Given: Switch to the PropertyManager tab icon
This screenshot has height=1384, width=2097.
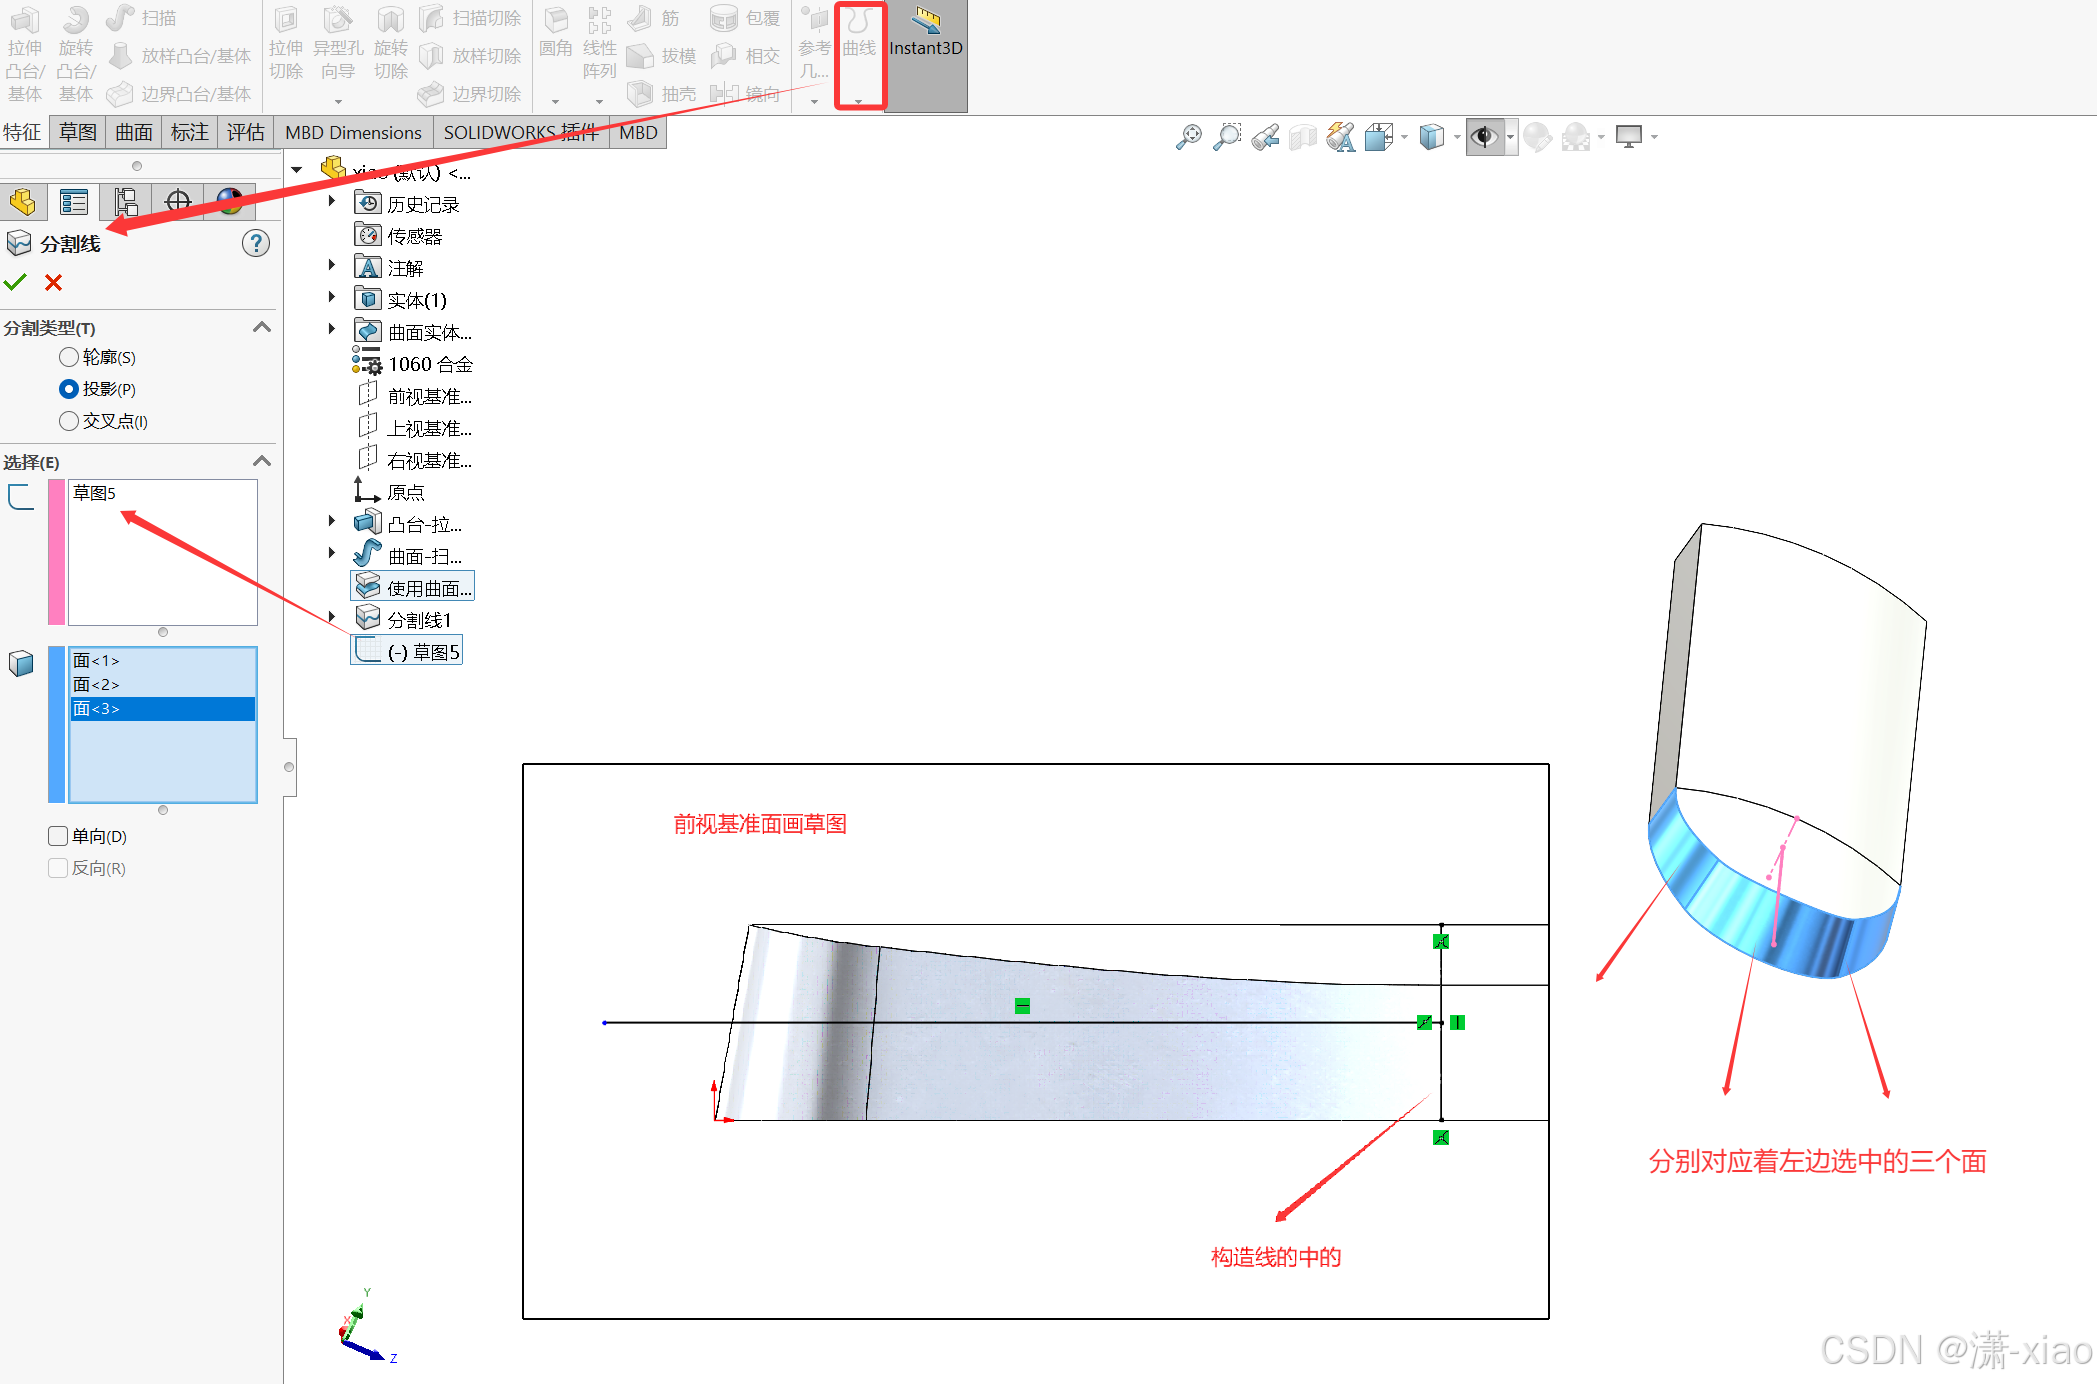Looking at the screenshot, I should tap(74, 202).
